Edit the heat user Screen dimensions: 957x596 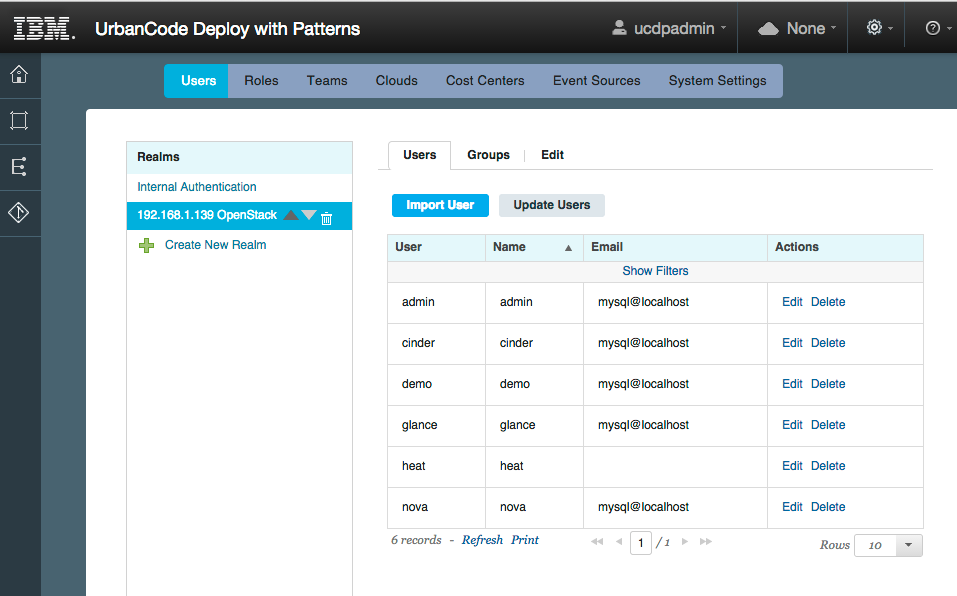[x=792, y=466]
